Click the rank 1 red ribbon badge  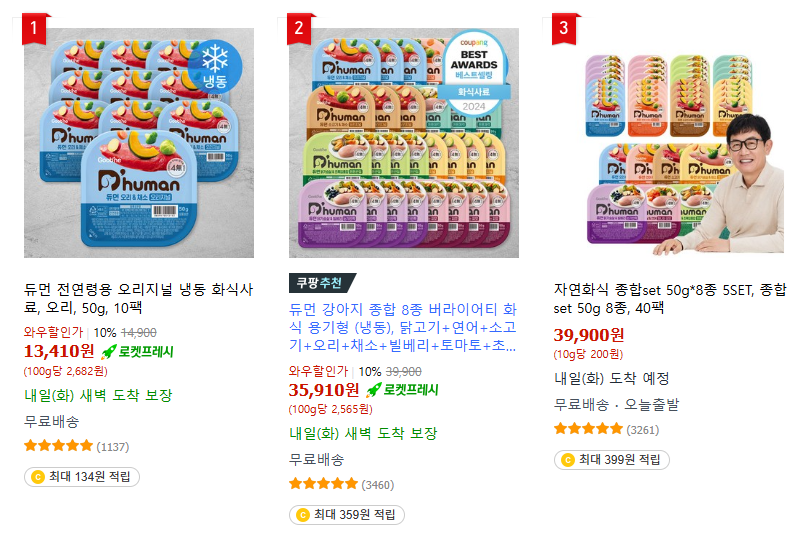coord(35,28)
